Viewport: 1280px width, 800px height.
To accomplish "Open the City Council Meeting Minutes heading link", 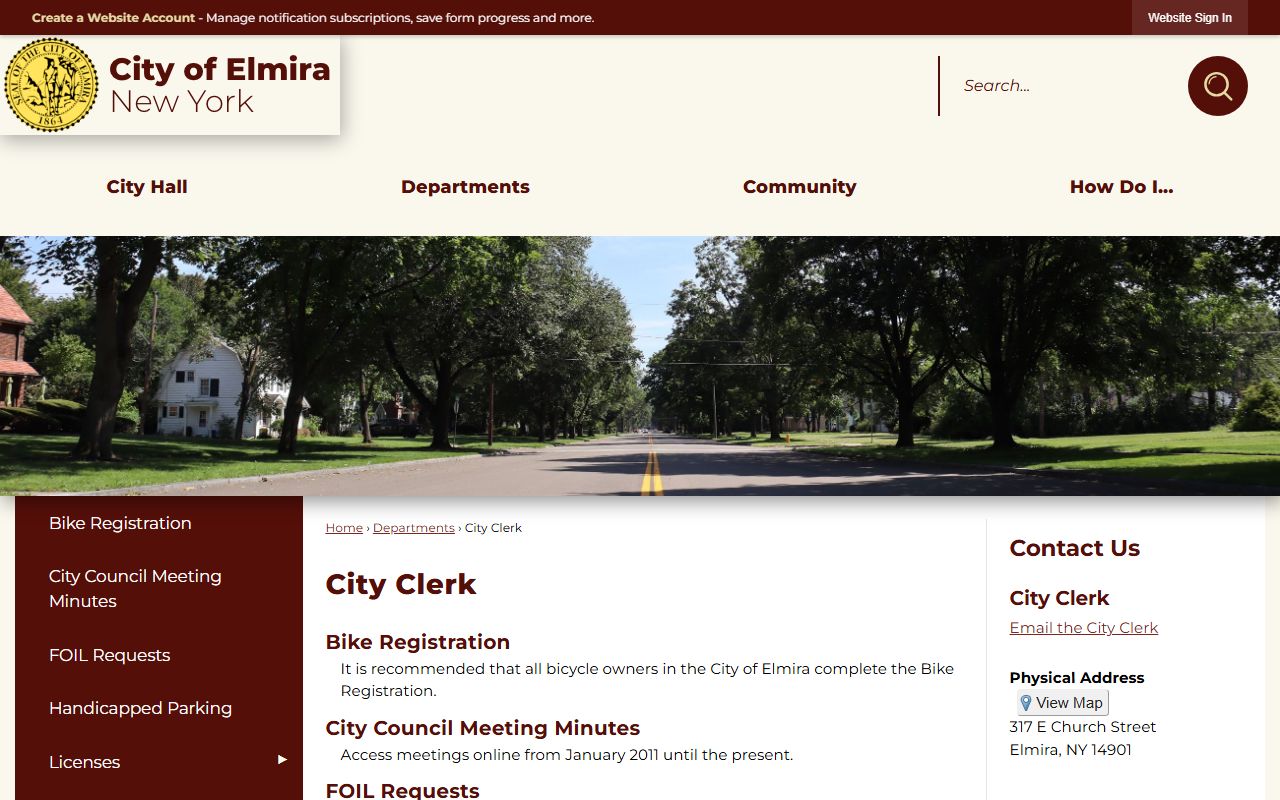I will [x=482, y=728].
